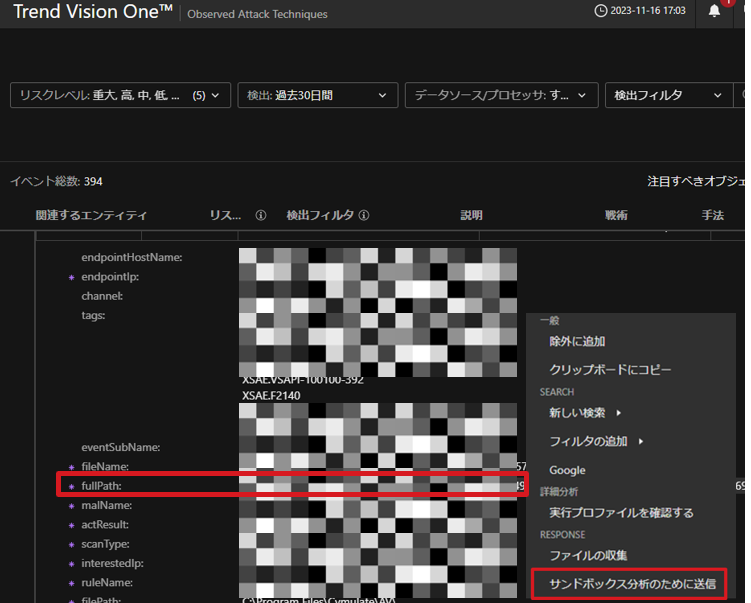Click the diamond icon beside fileName
Image resolution: width=751 pixels, height=603 pixels.
pos(71,467)
